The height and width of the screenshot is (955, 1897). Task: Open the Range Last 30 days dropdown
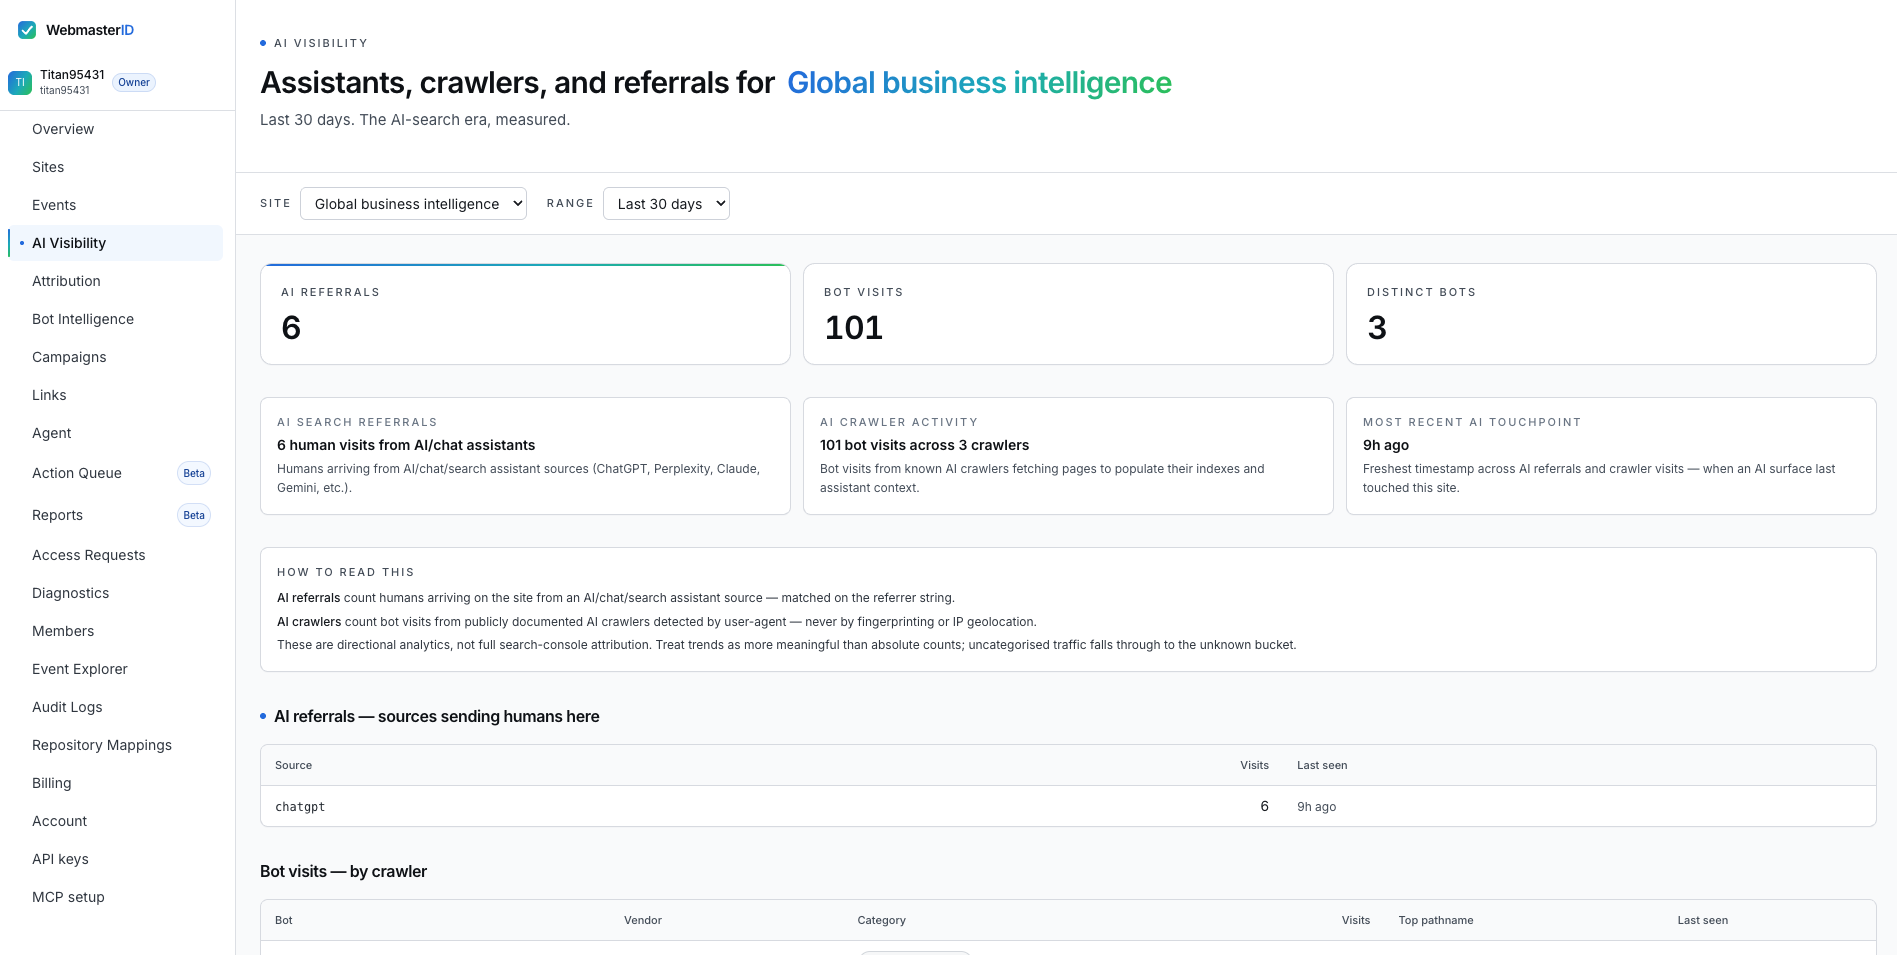pyautogui.click(x=666, y=204)
